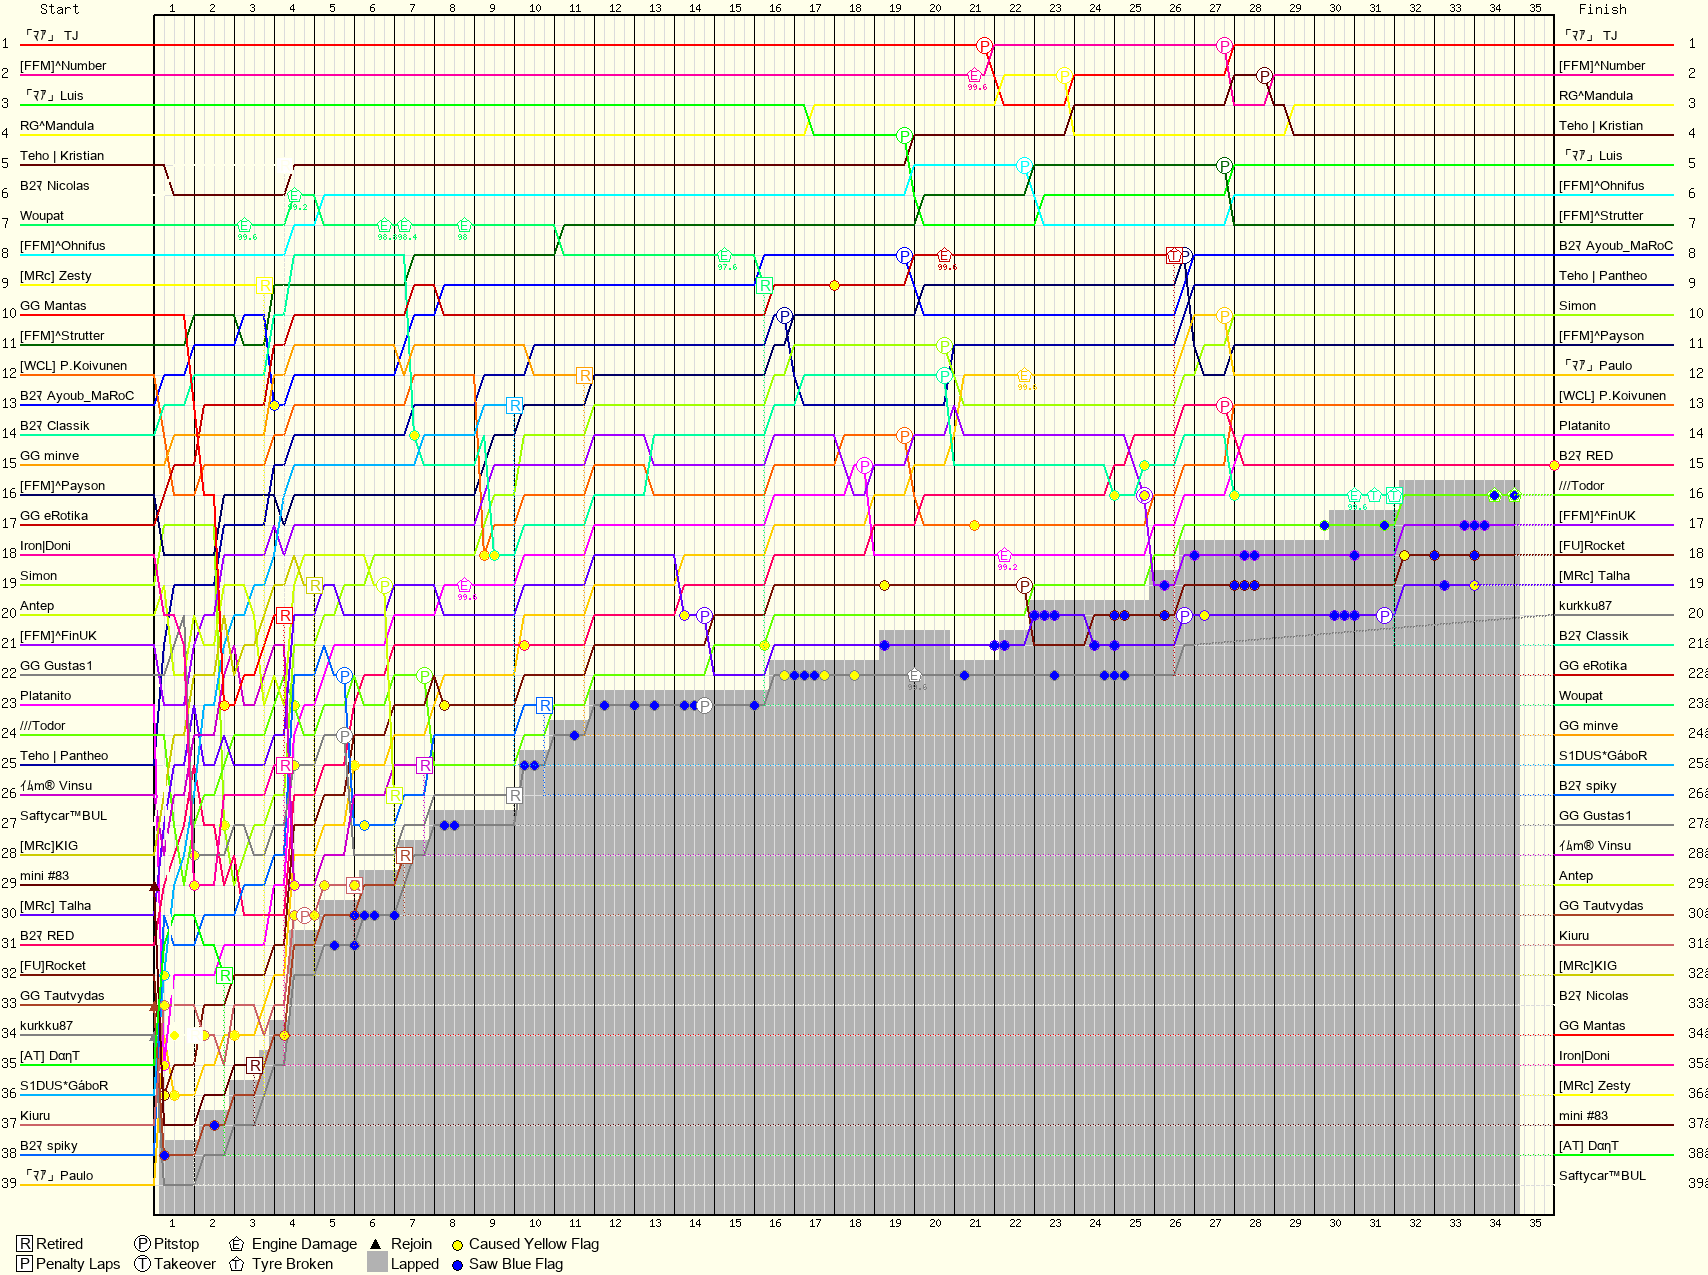The height and width of the screenshot is (1275, 1708).
Task: Click the Retired 'R' legend icon
Action: [25, 1244]
